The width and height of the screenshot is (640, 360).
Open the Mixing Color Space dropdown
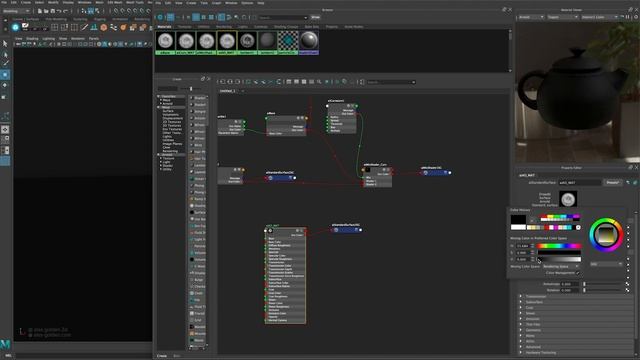(560, 266)
